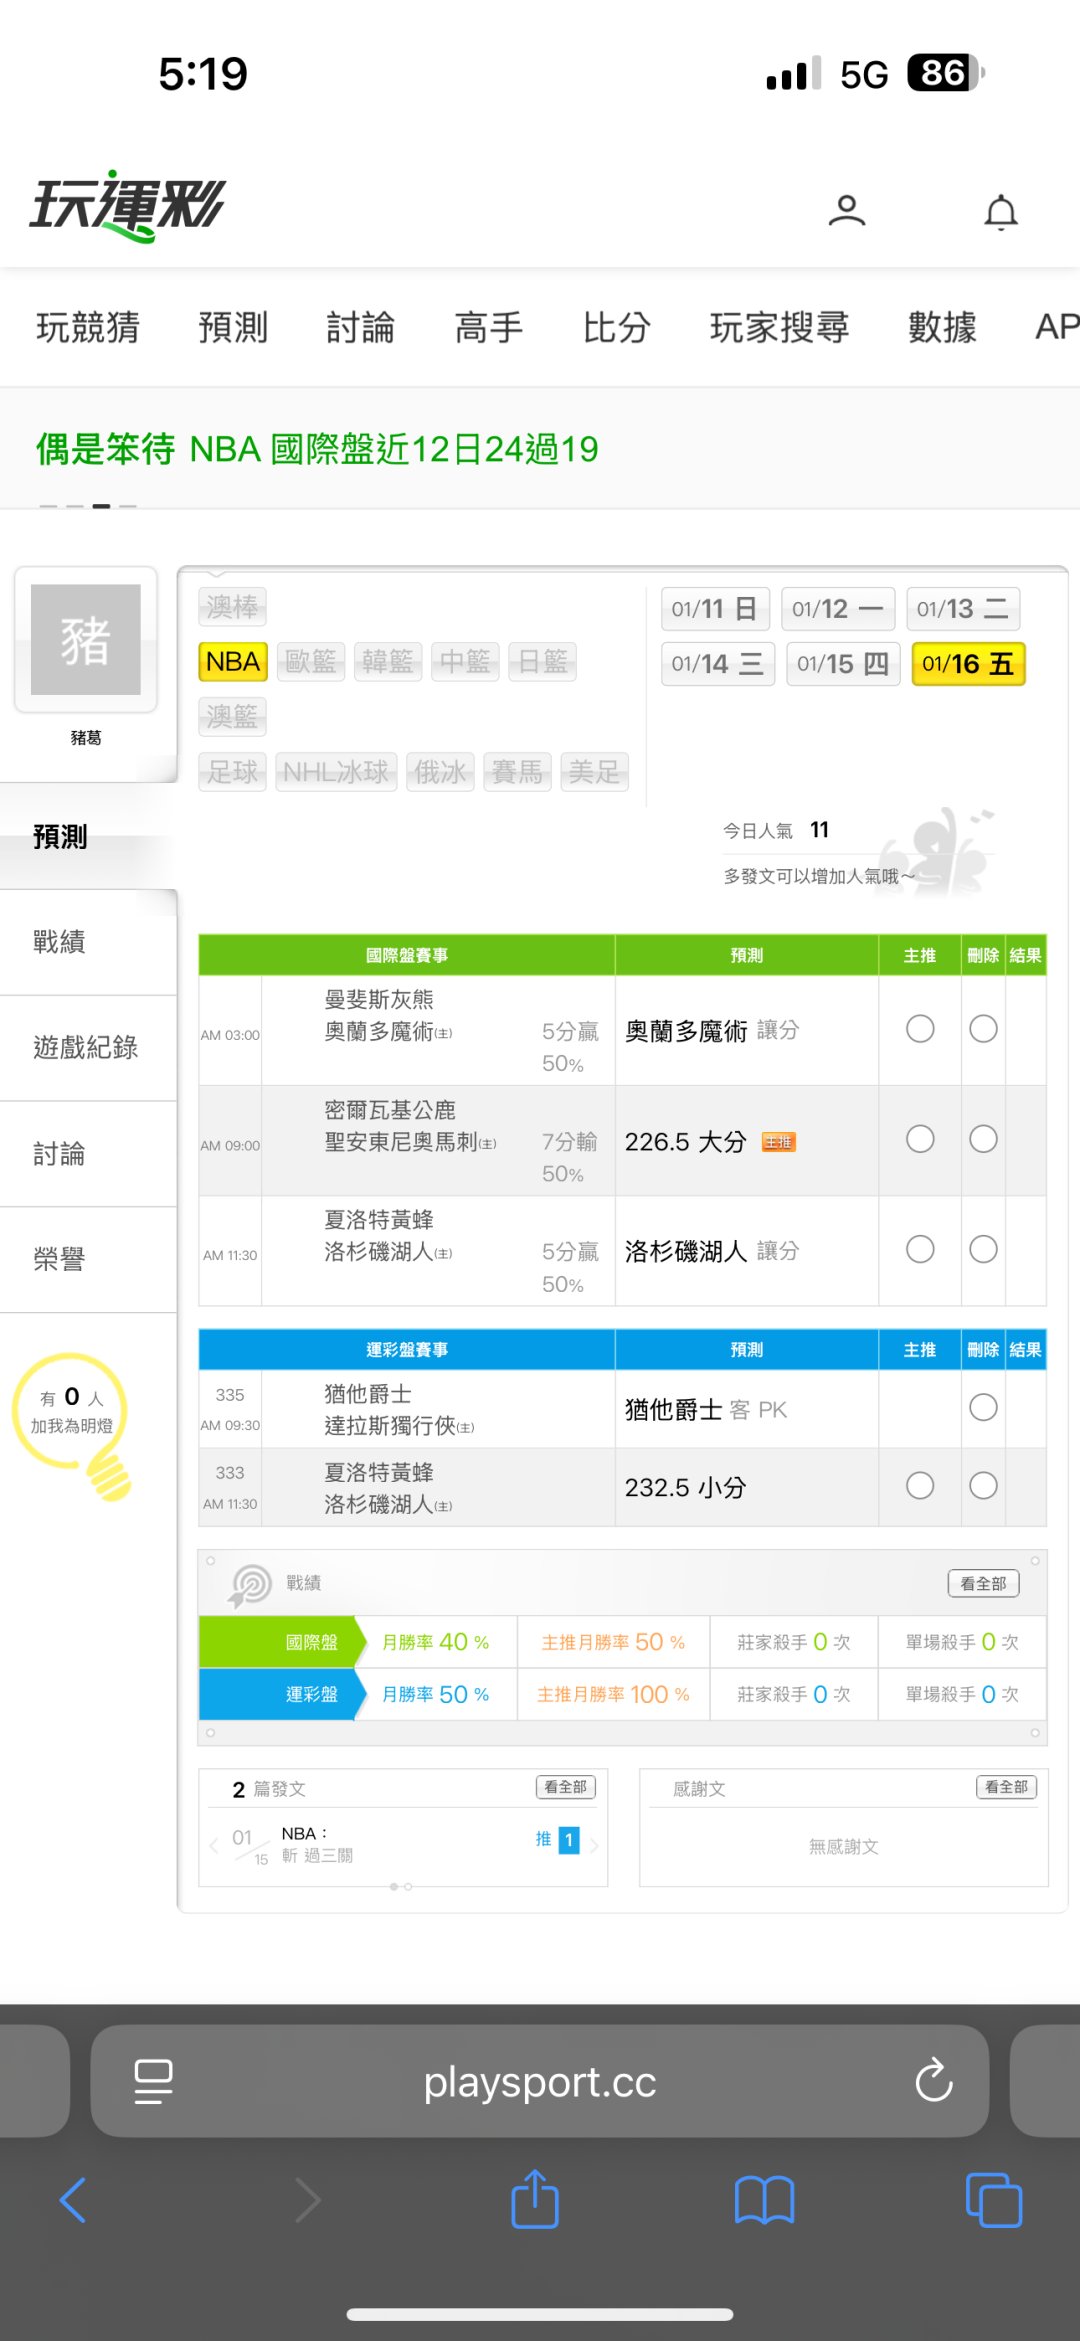Show next post with right chevron

click(595, 1846)
